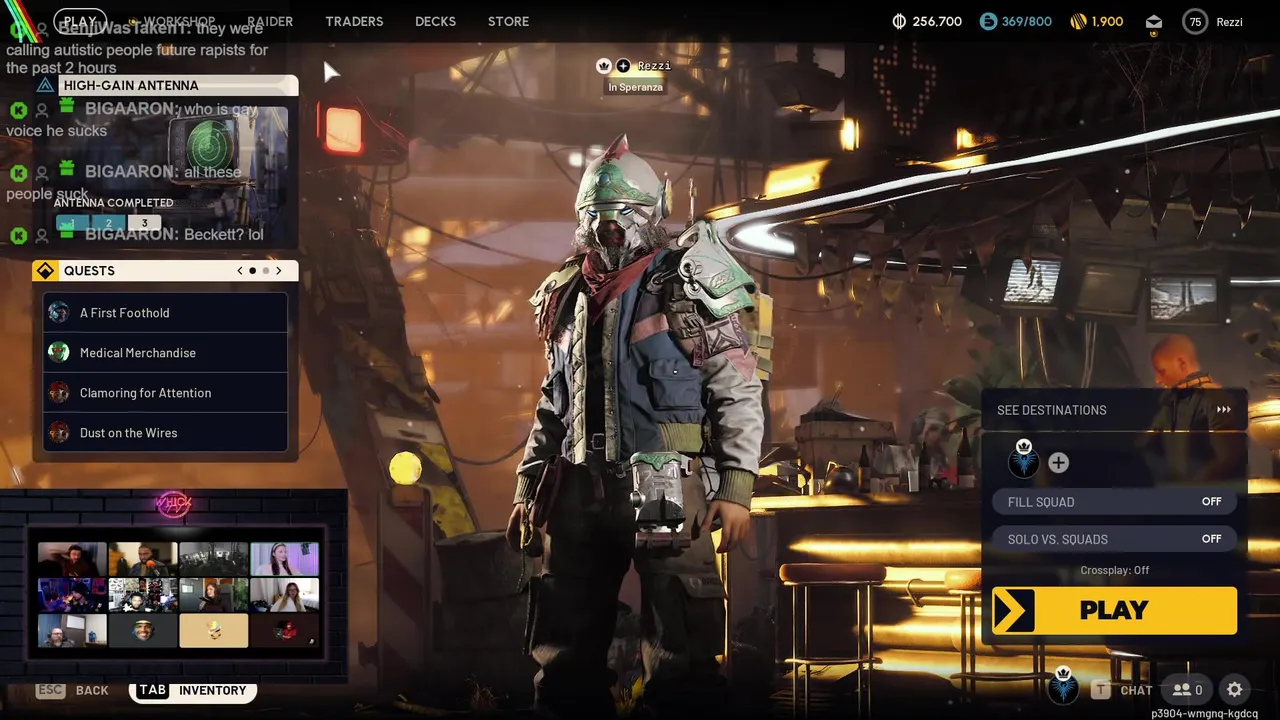Open quest A First Foothold
This screenshot has width=1280, height=720.
point(165,313)
